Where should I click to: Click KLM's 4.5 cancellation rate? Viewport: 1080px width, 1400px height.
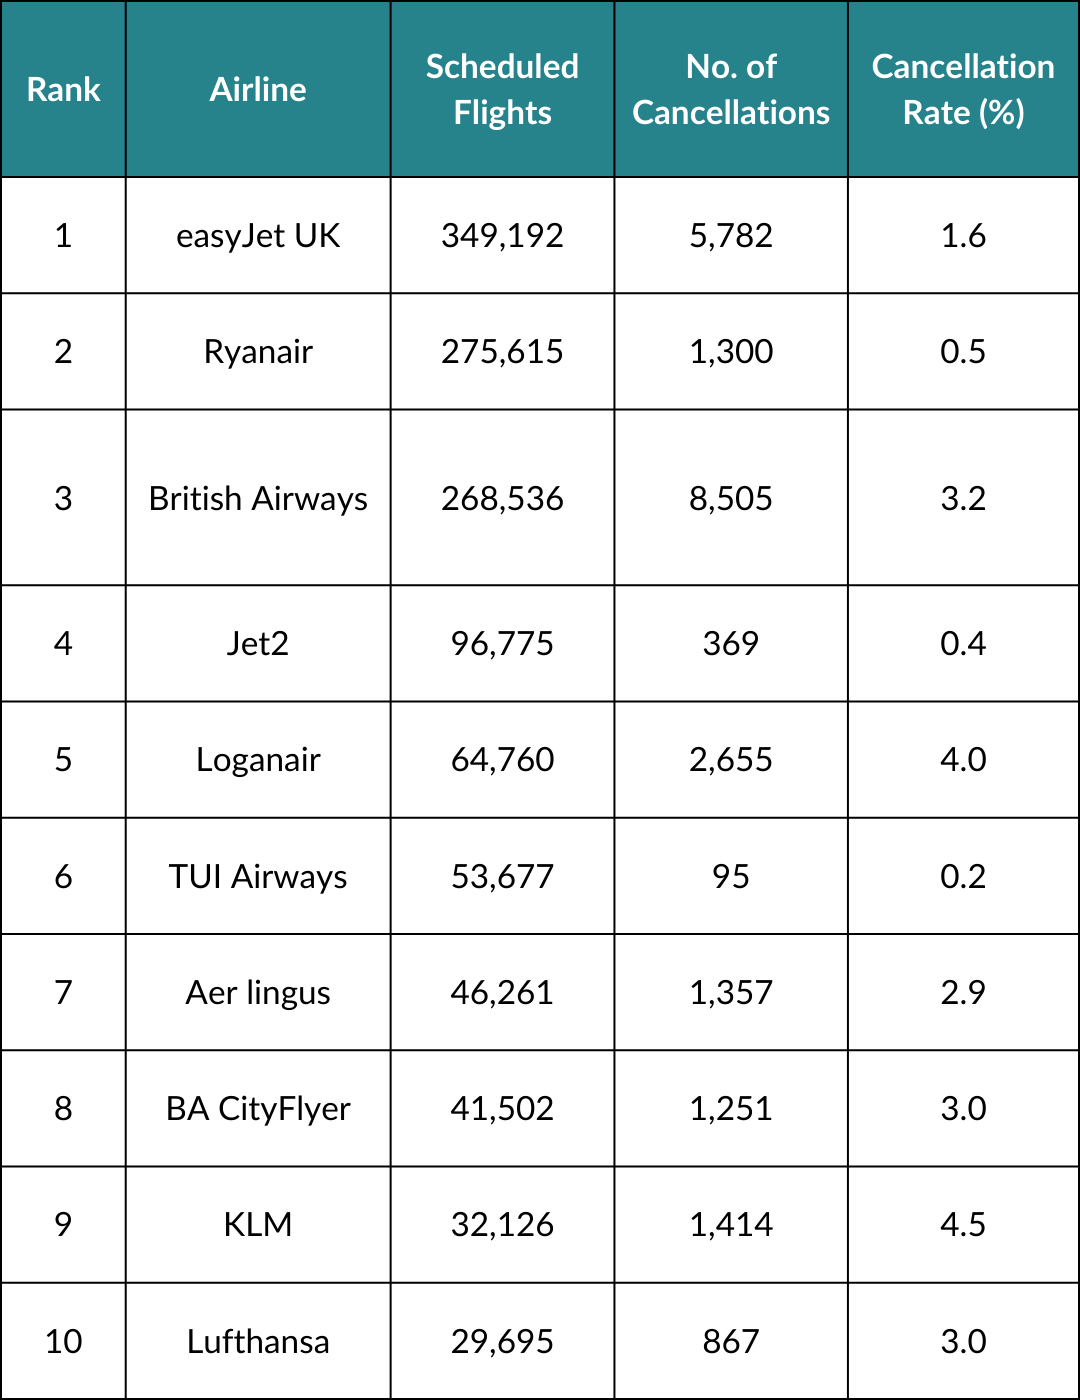coord(963,1225)
